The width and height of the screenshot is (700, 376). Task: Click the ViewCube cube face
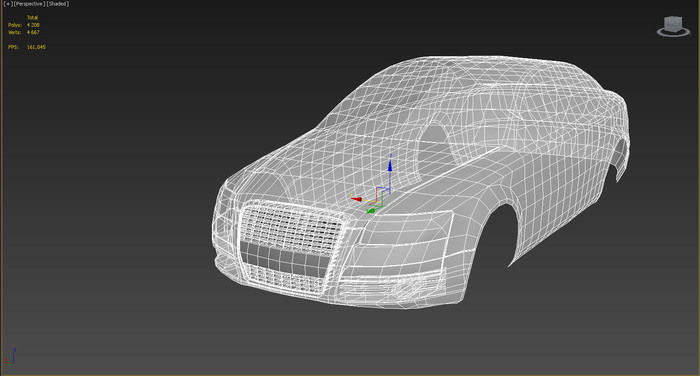673,24
